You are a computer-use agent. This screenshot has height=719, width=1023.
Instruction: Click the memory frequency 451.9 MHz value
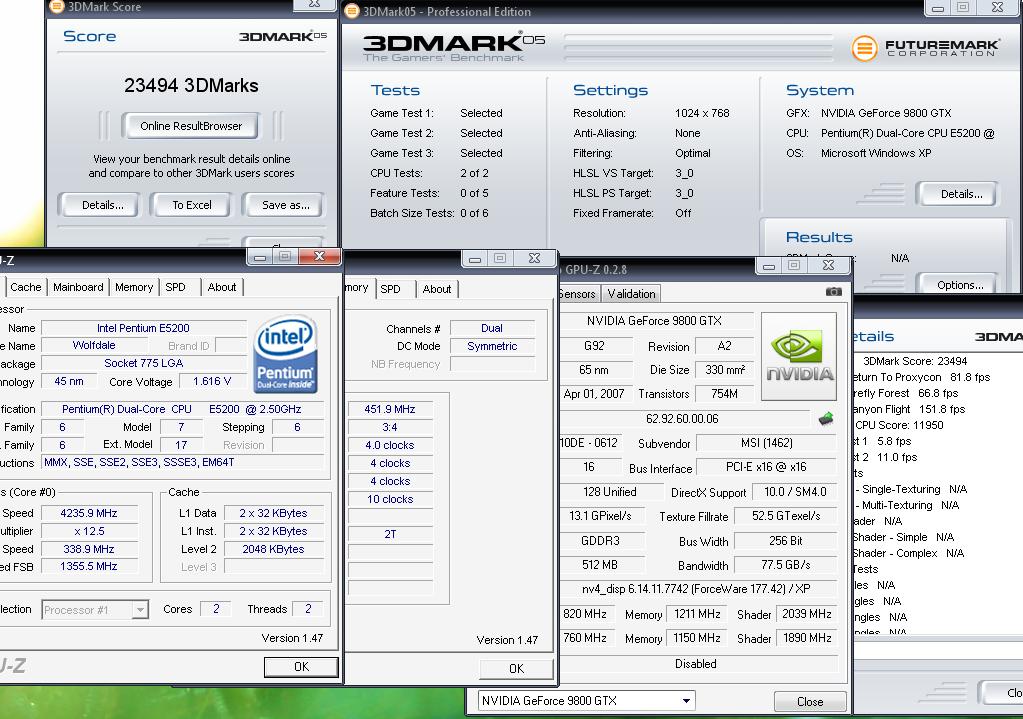tap(390, 409)
